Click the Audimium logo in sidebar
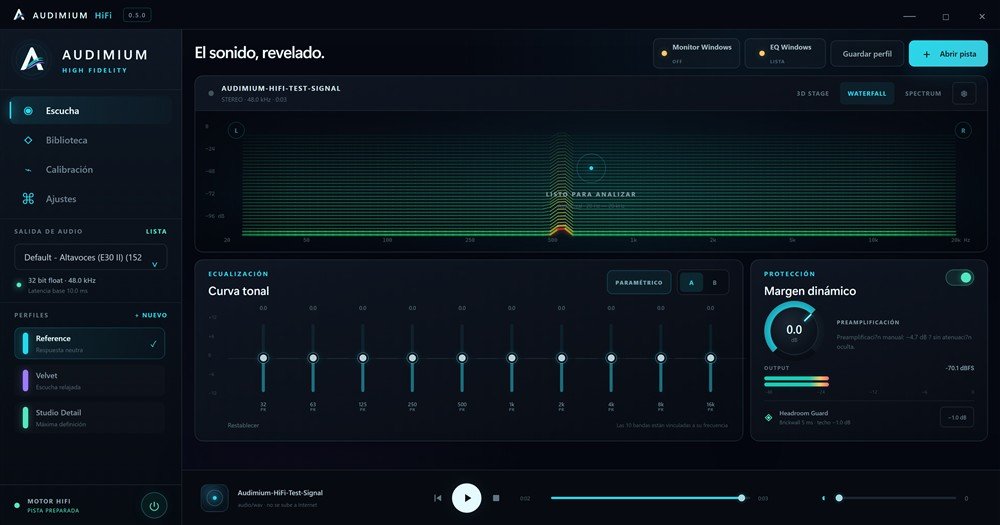Screen dimensions: 1000x525 pos(33,59)
